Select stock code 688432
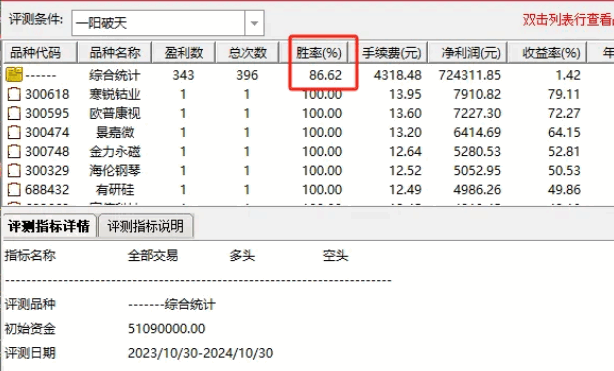This screenshot has height=371, width=614. point(47,190)
